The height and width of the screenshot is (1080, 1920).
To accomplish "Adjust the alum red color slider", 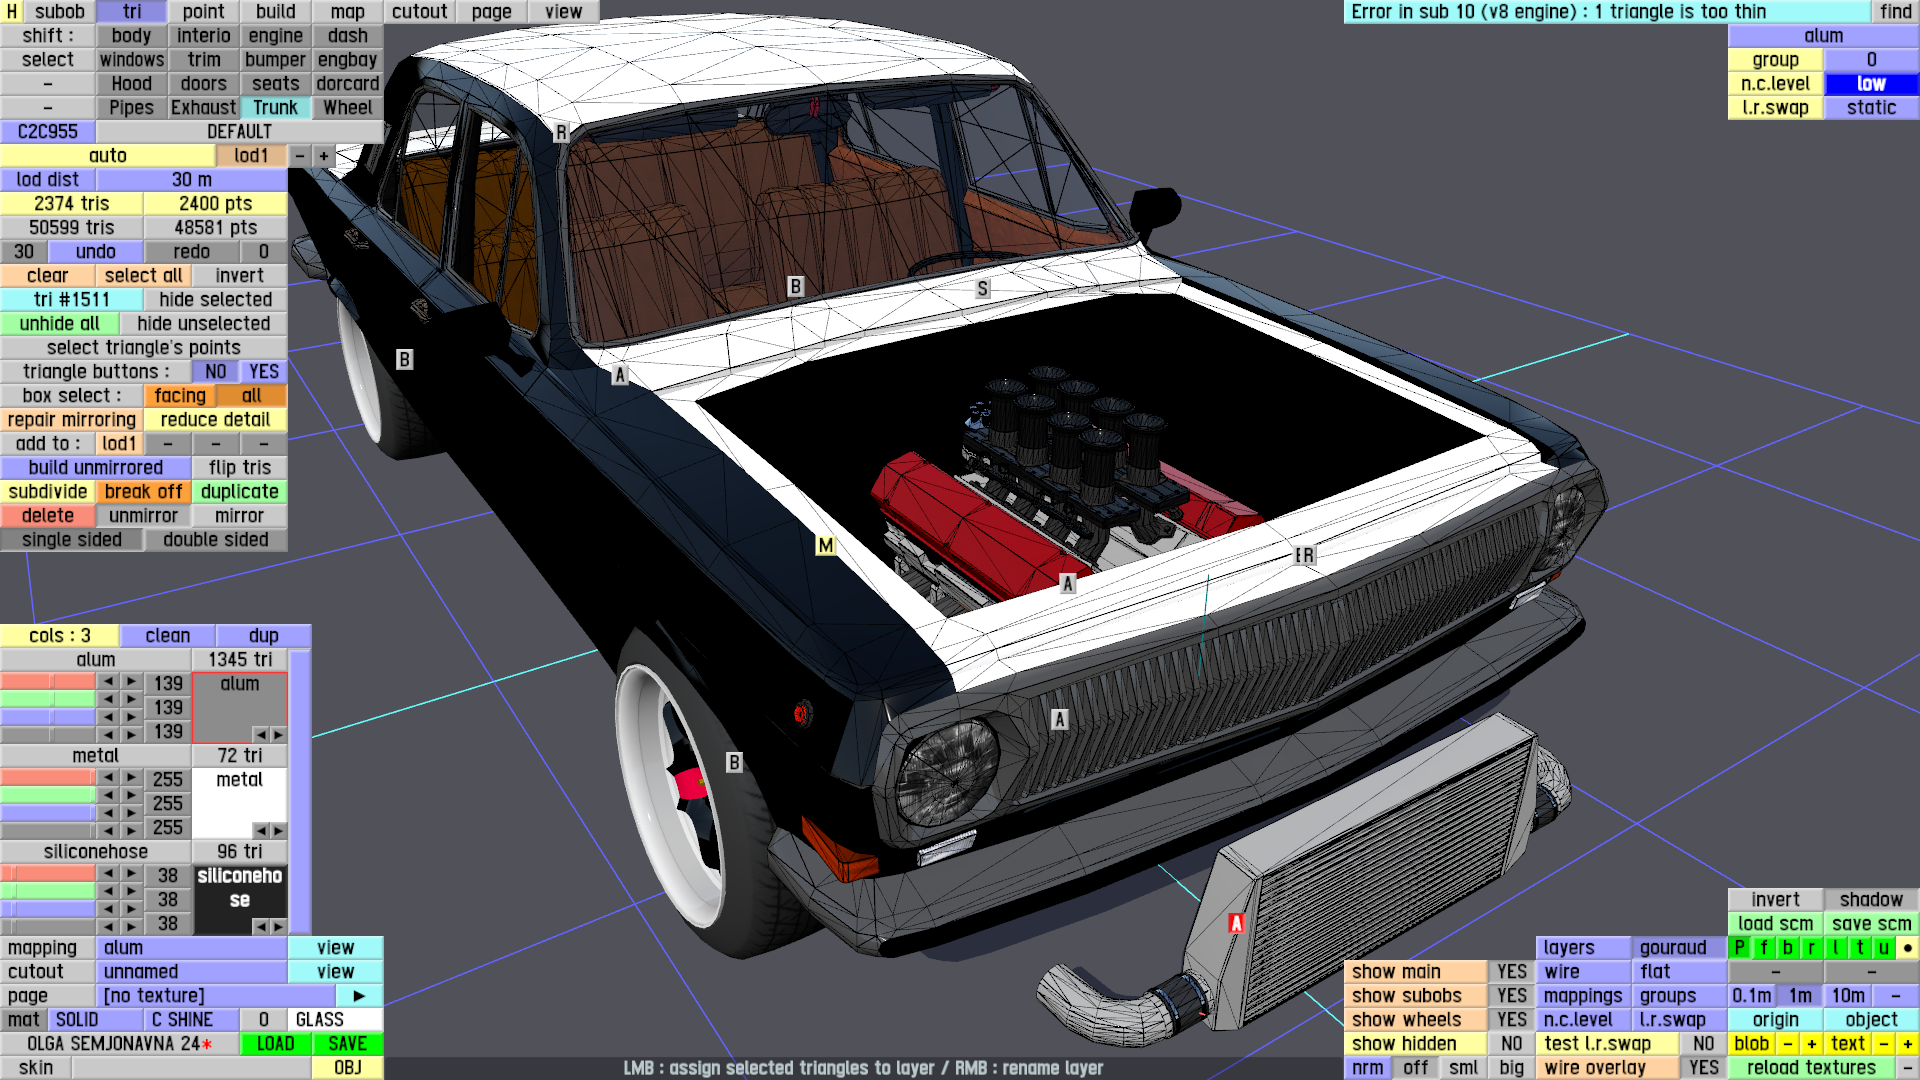I will 48,683.
